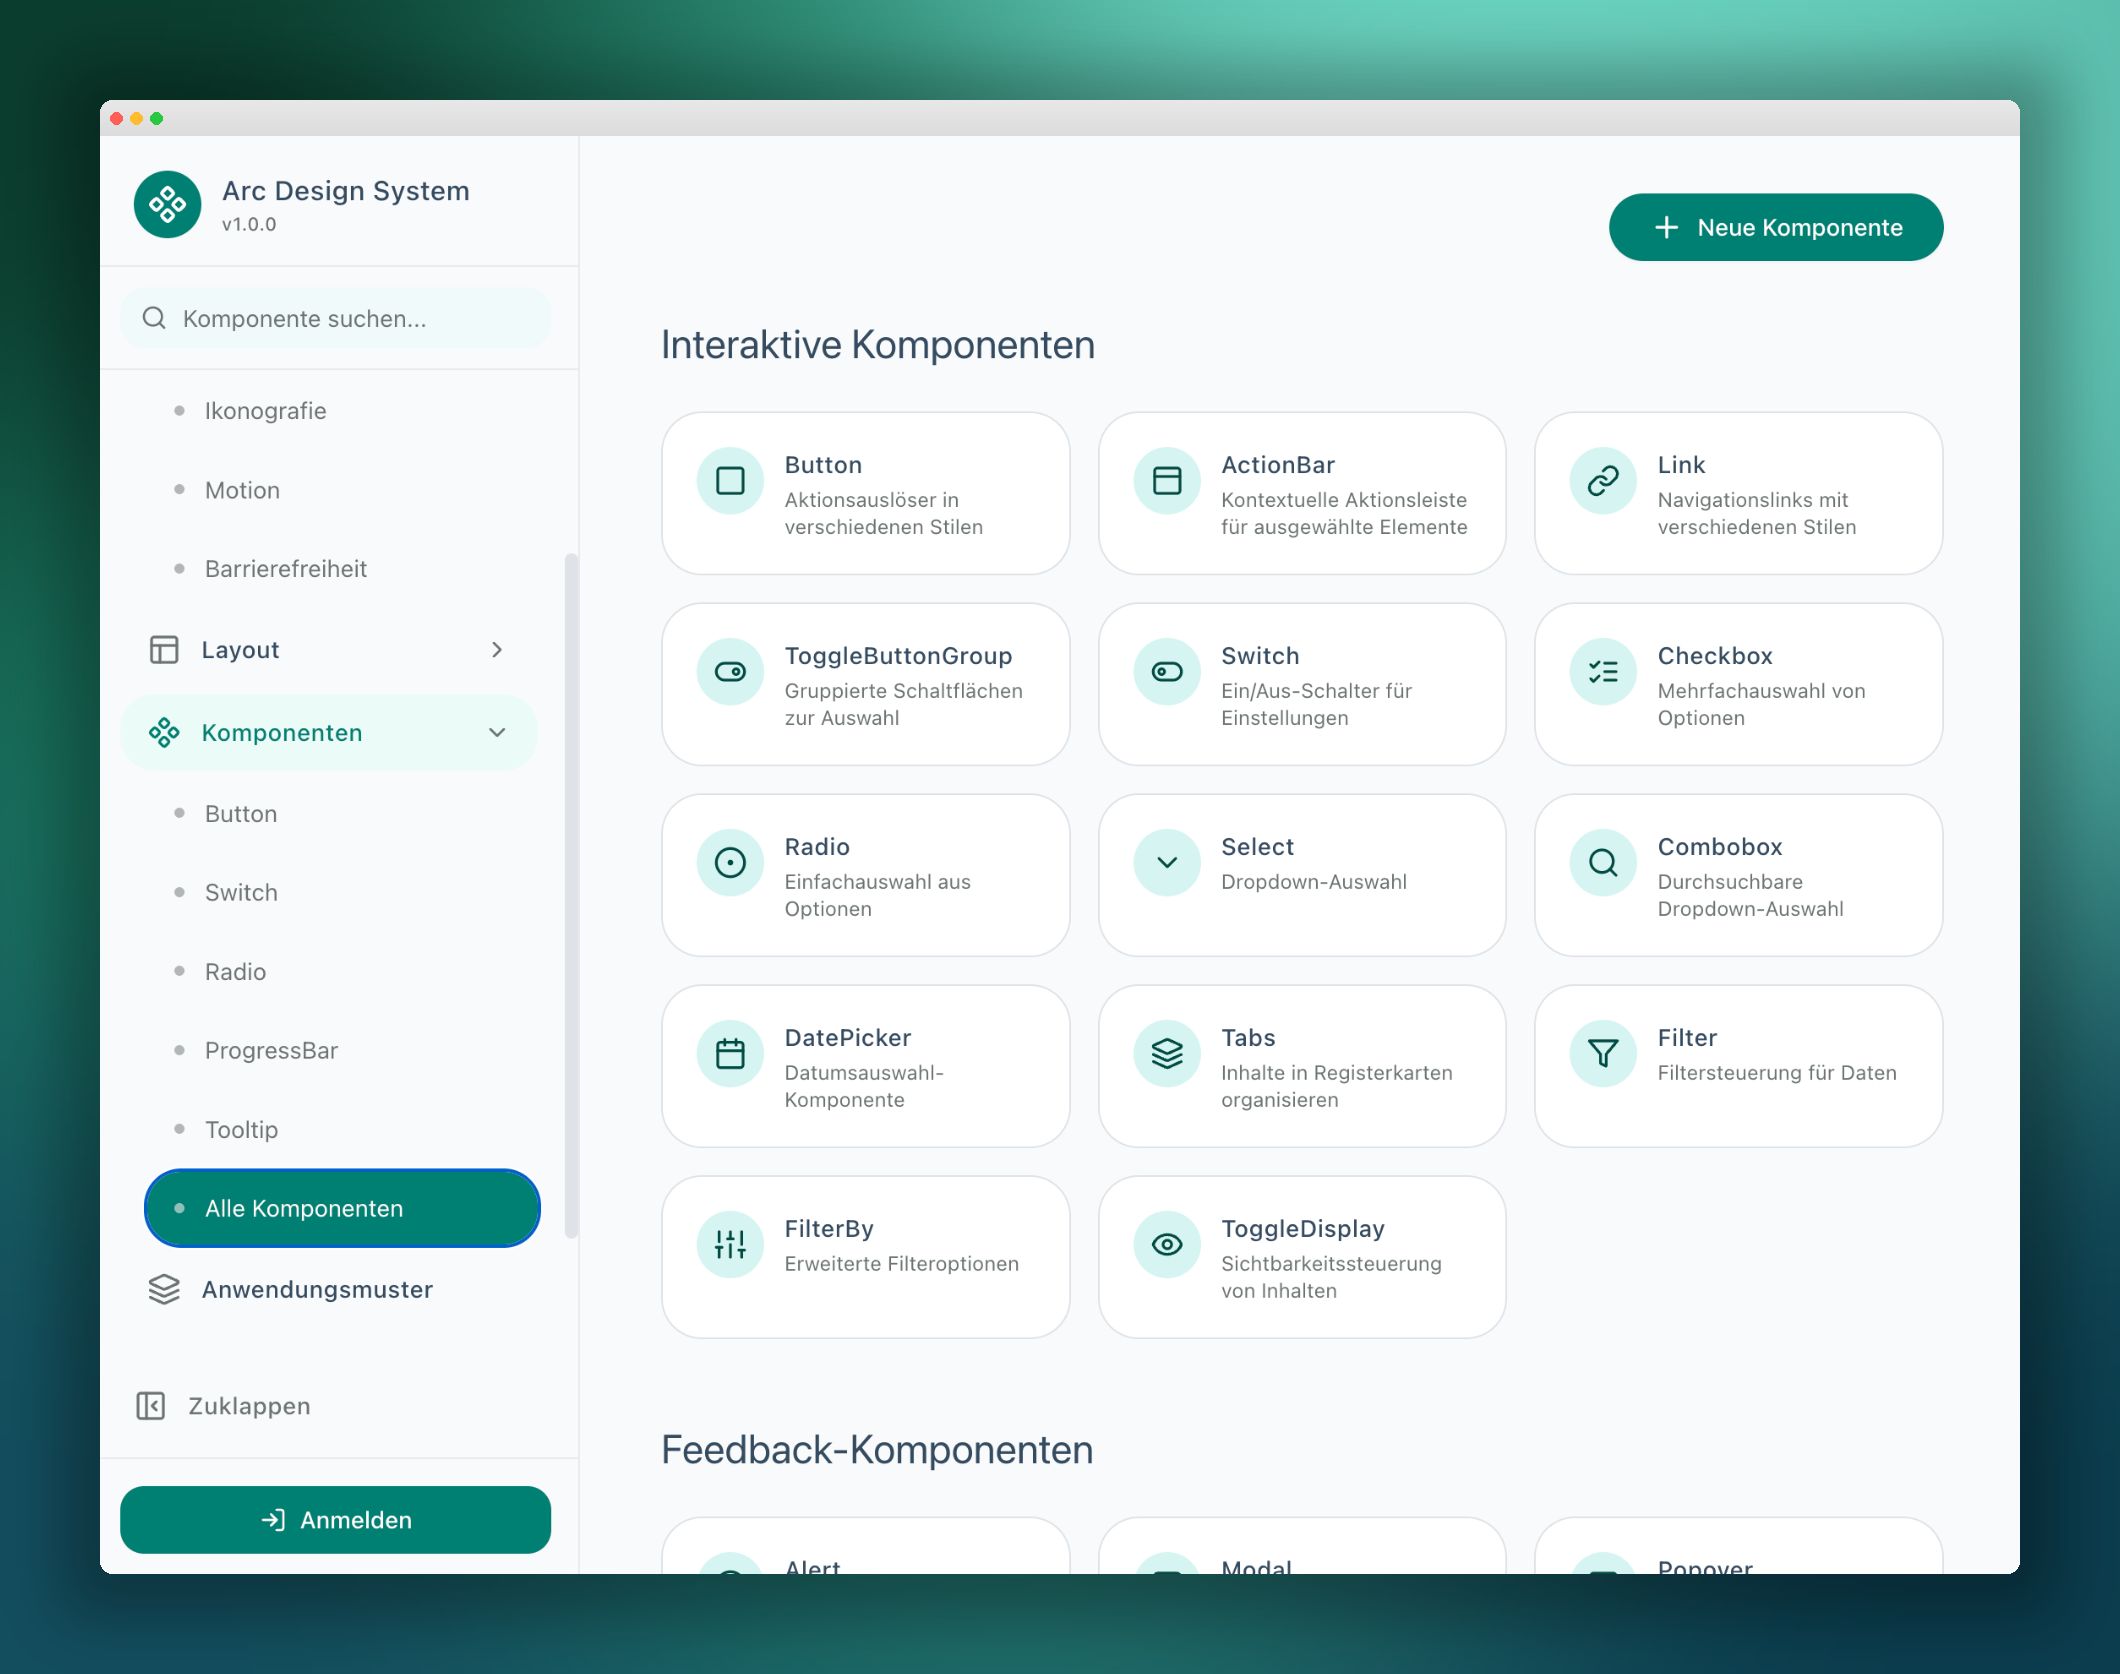Open the DatePicker card title
2120x1674 pixels.
click(848, 1038)
